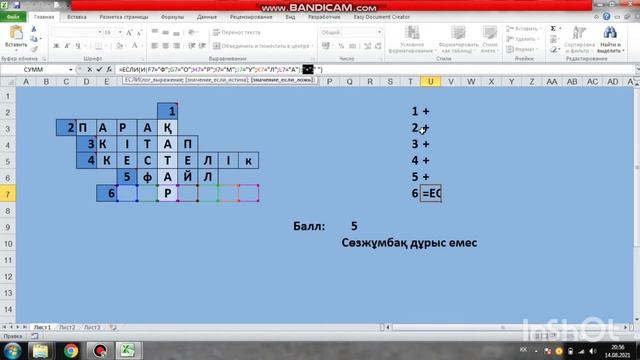Click the Enter checkmark in formula bar
Viewport: 640px width, 360px height.
(99, 70)
